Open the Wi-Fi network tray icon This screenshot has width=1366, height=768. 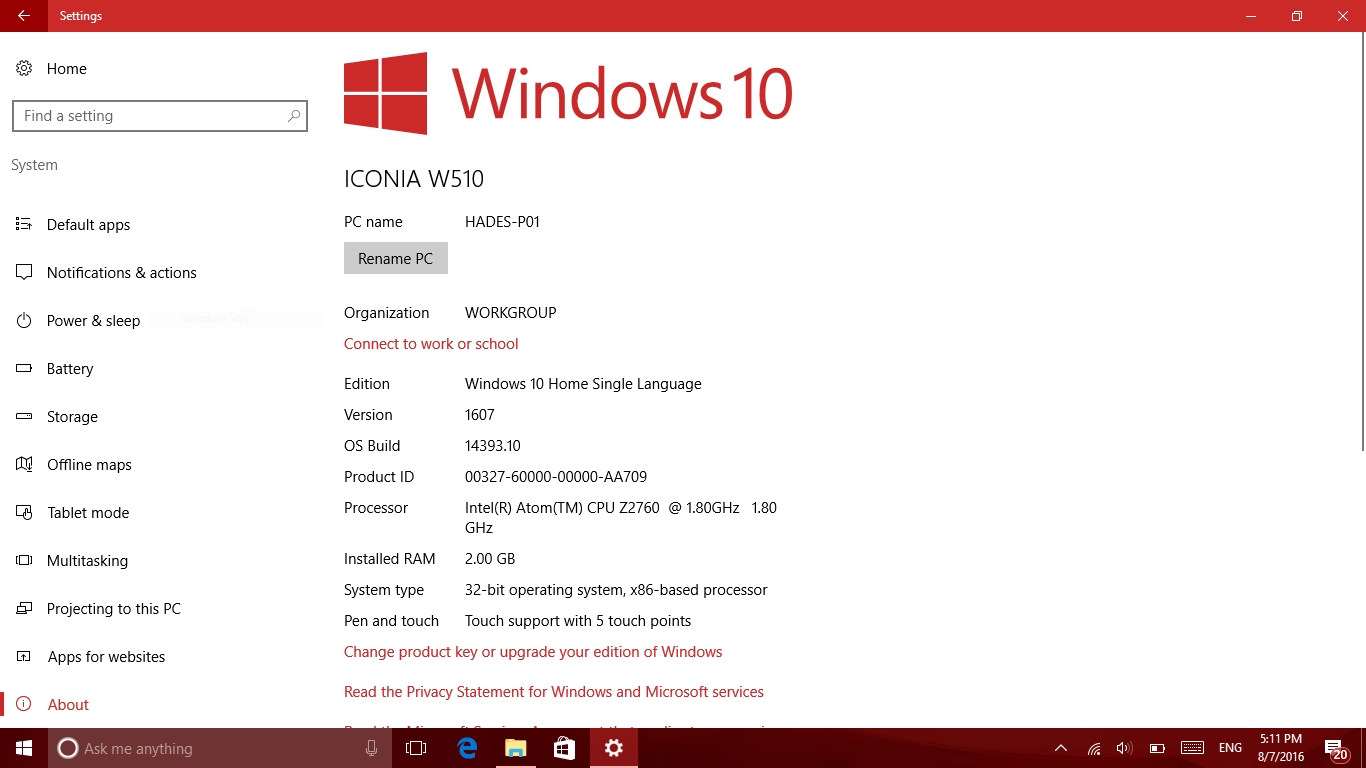(x=1094, y=748)
